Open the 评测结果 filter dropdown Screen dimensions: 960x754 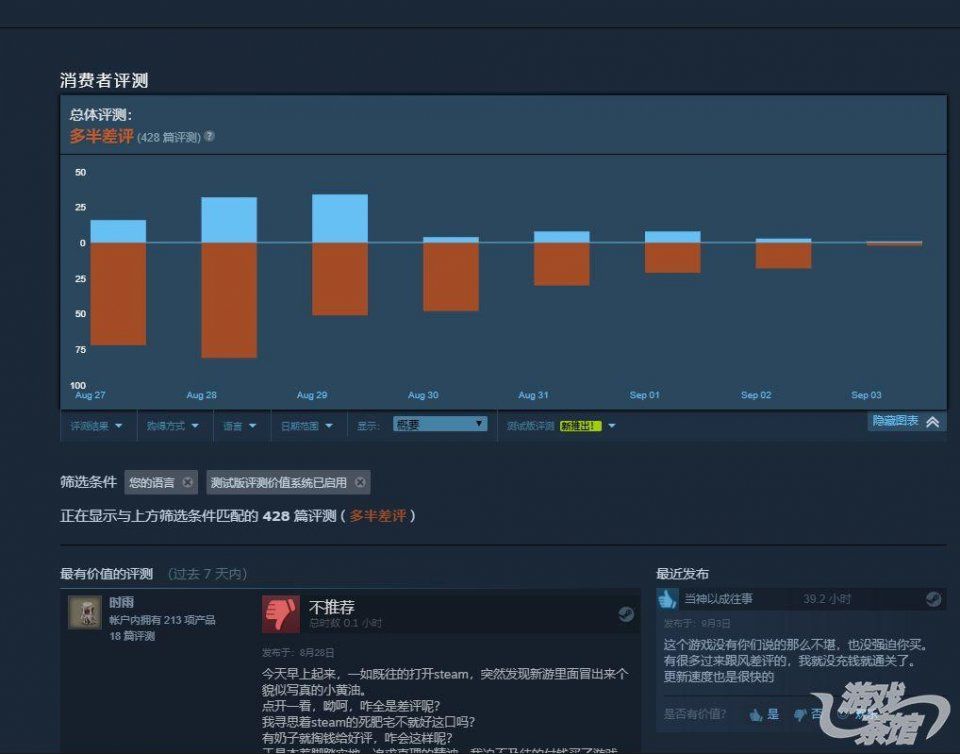(97, 426)
